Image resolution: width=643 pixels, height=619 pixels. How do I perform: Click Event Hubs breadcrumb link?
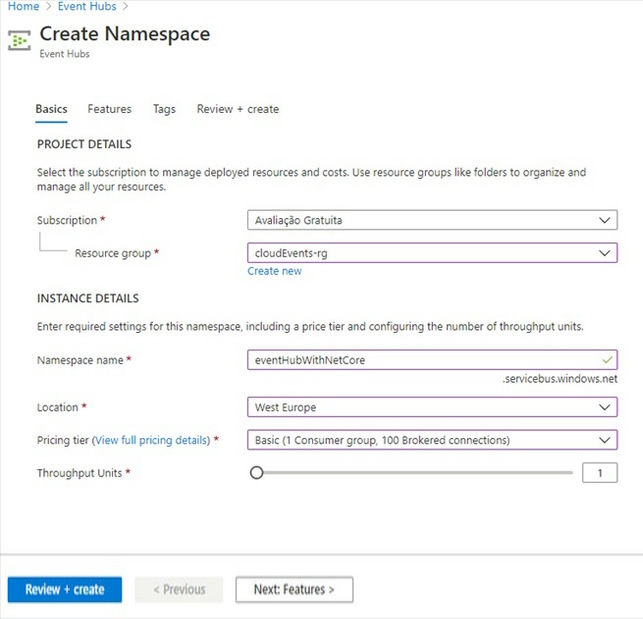tap(89, 6)
